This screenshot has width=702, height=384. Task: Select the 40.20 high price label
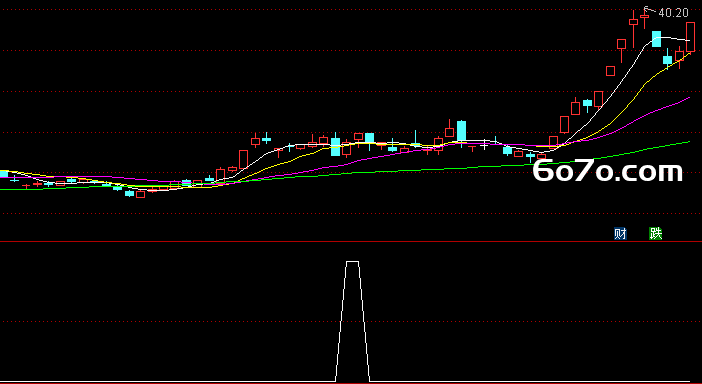[x=673, y=13]
